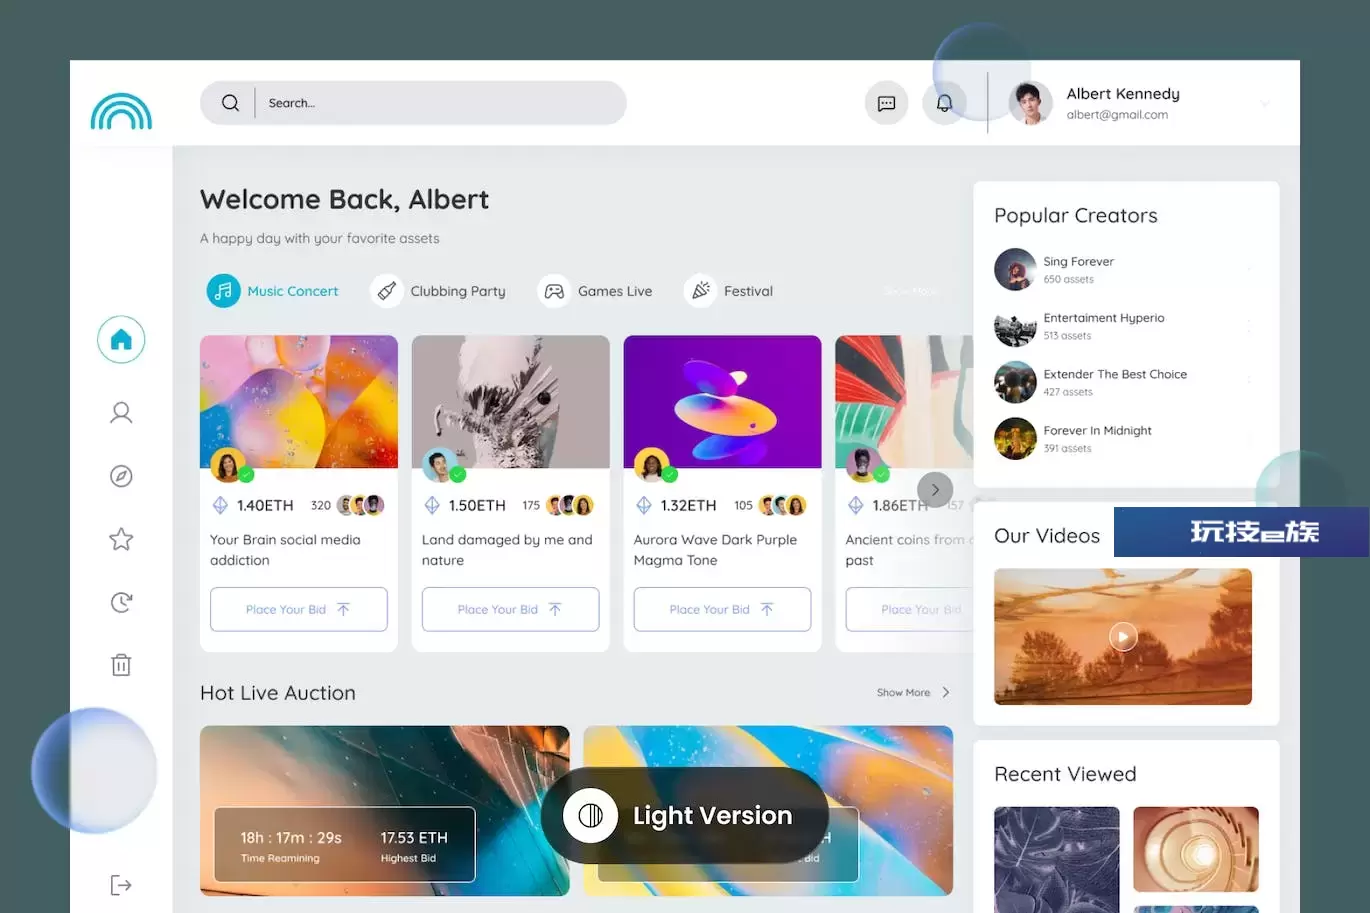Screen dimensions: 1370x913
Task: Toggle the Light Version switch icon
Action: click(590, 816)
